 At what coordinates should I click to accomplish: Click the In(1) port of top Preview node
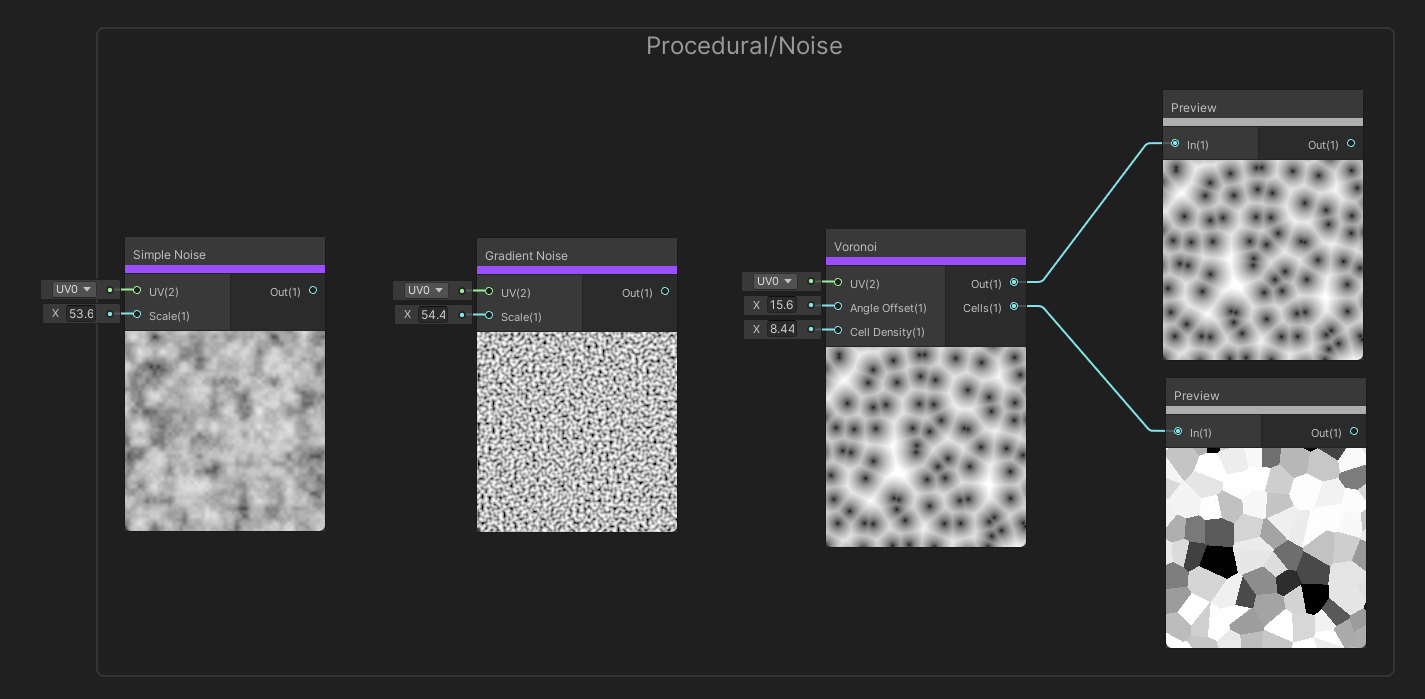pyautogui.click(x=1176, y=143)
